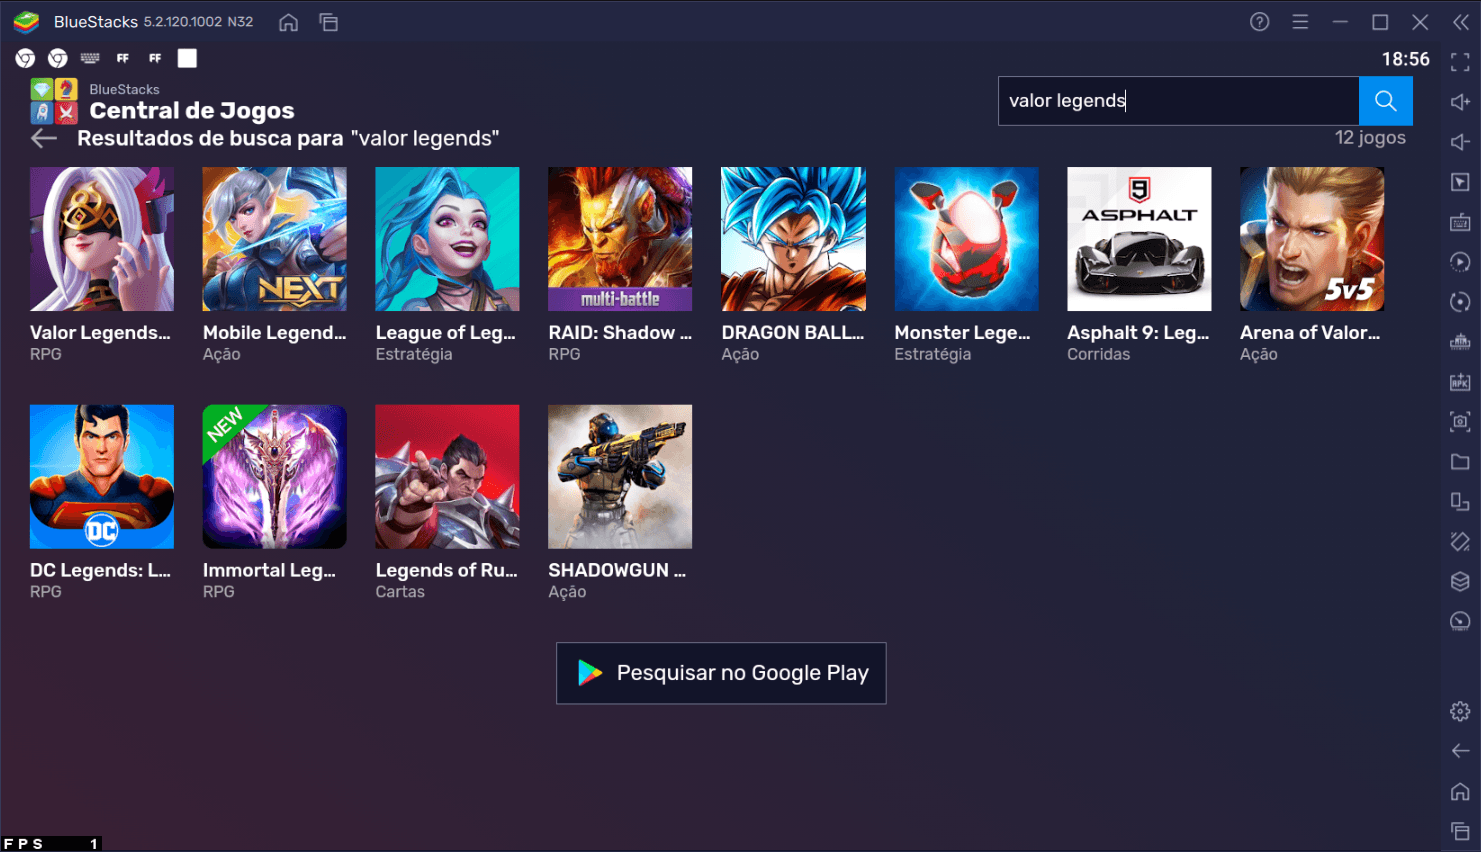
Task: Open recent apps icon in sidebar
Action: (1460, 831)
